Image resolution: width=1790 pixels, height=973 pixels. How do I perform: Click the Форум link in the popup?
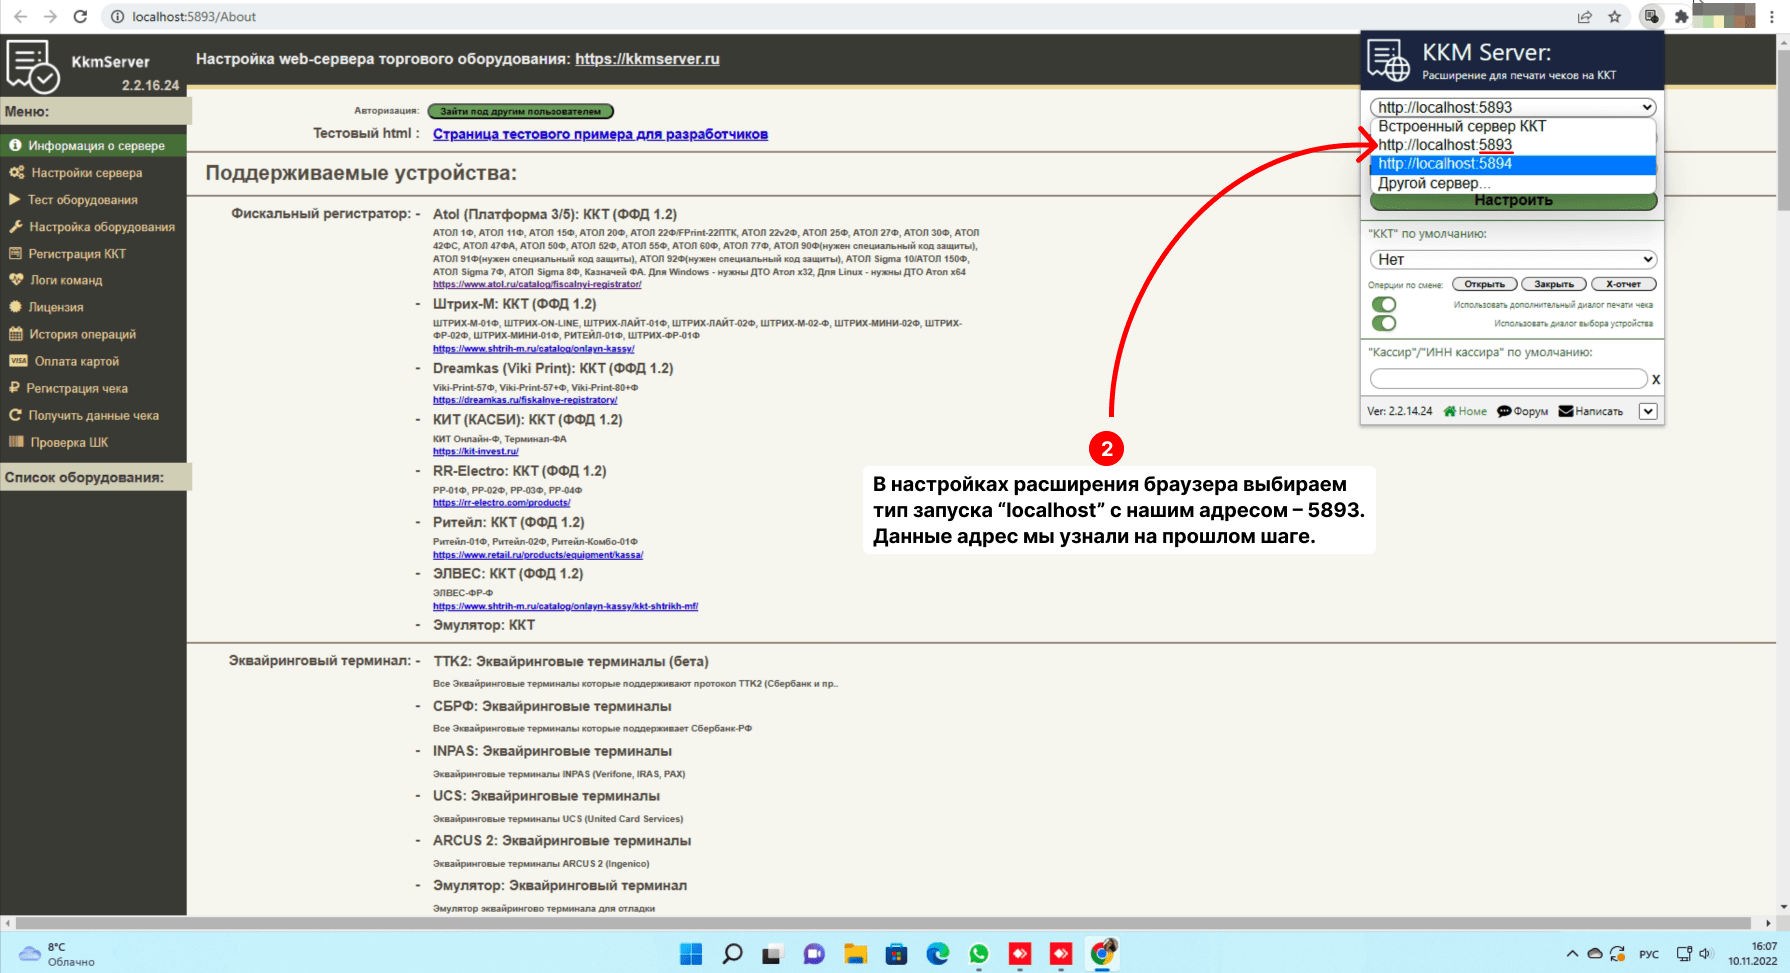click(1522, 411)
